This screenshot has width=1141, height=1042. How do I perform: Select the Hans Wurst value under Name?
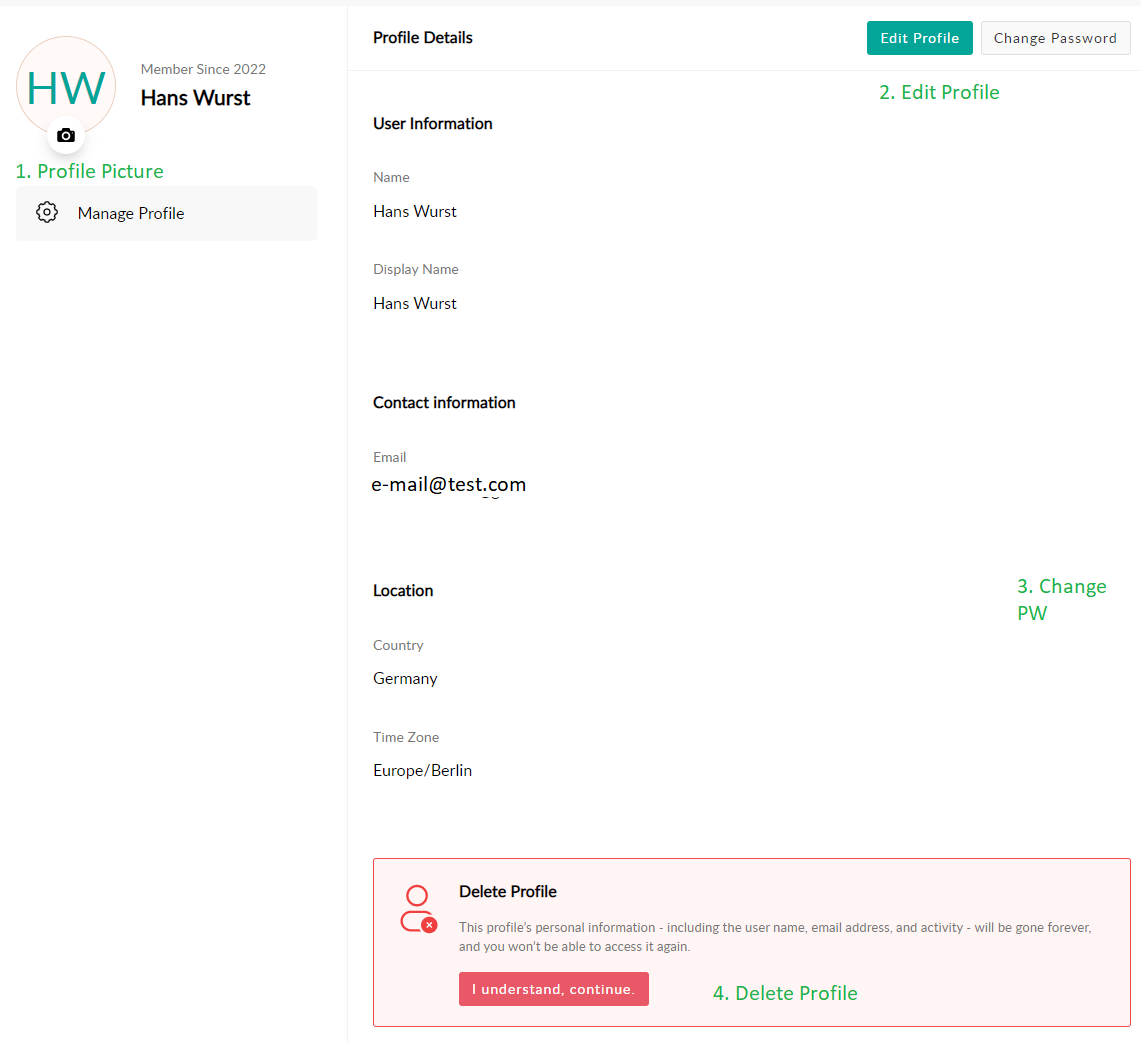pos(415,211)
